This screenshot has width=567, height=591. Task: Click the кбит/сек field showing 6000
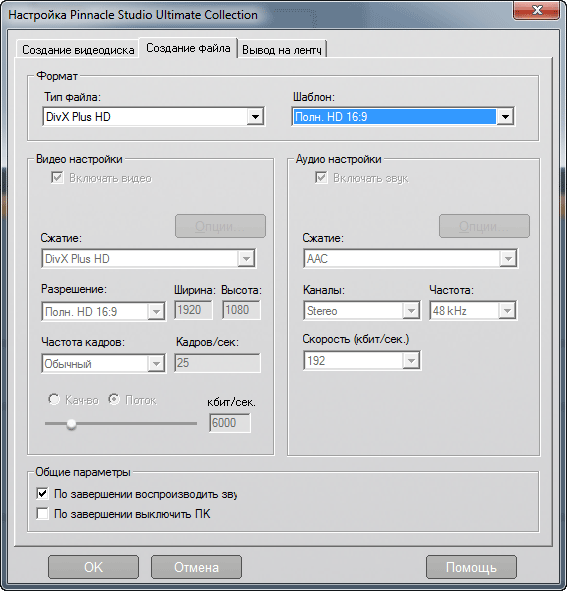pyautogui.click(x=230, y=423)
